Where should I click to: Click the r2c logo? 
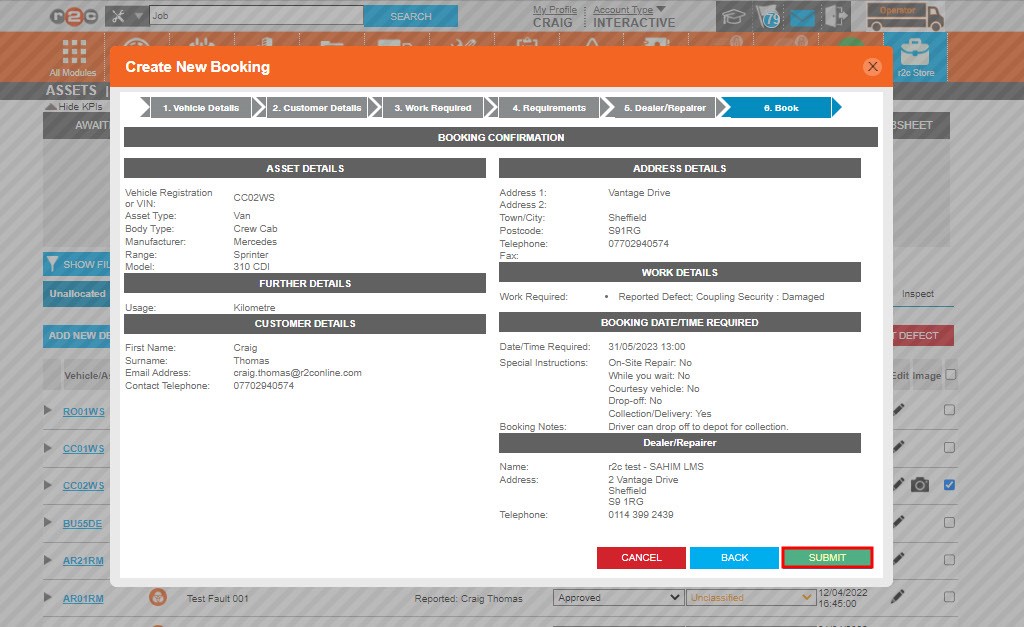coord(50,16)
